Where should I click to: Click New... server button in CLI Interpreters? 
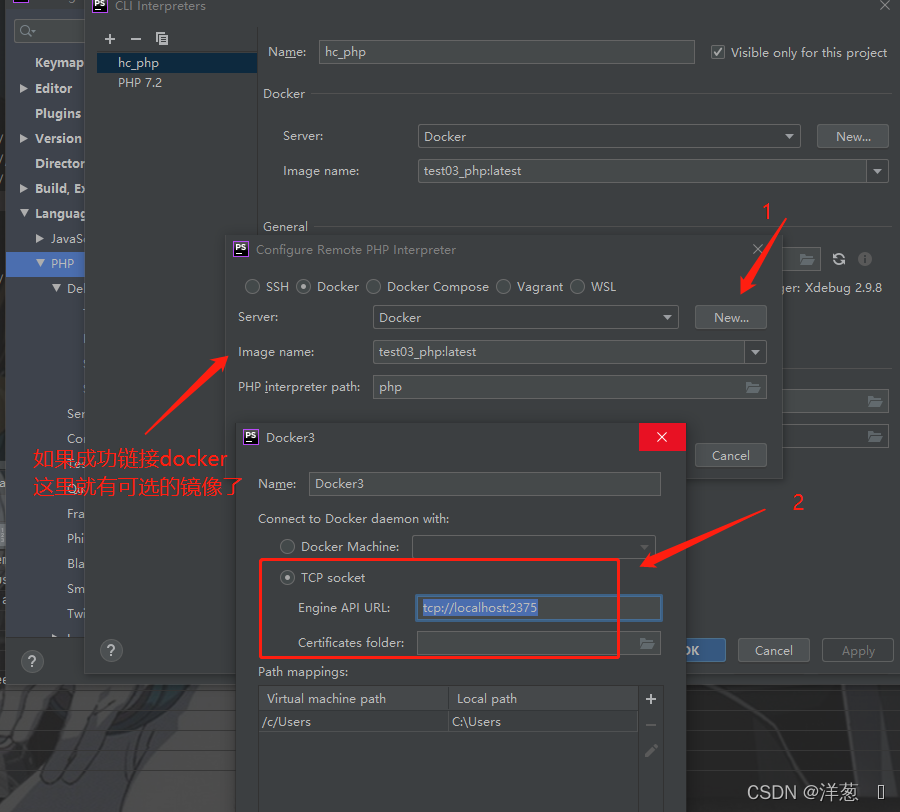[x=853, y=137]
